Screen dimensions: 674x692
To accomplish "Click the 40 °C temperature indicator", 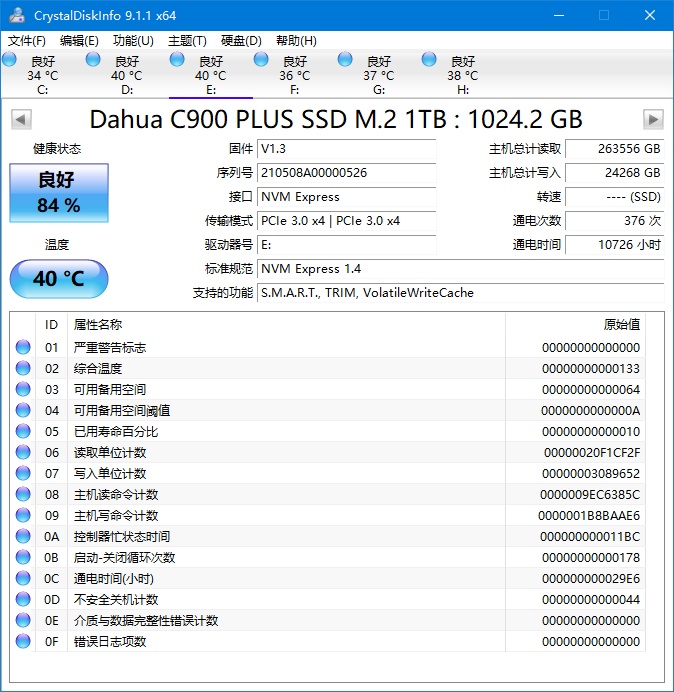I will [x=58, y=279].
